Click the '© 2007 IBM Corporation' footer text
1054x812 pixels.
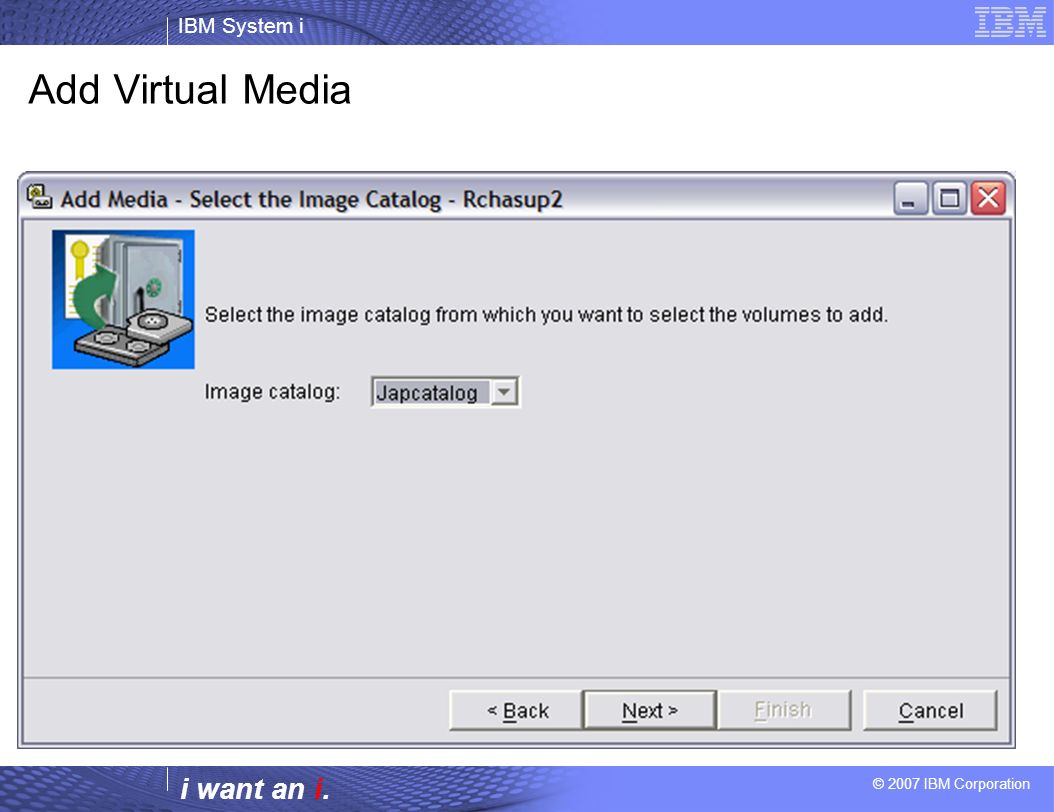[950, 784]
